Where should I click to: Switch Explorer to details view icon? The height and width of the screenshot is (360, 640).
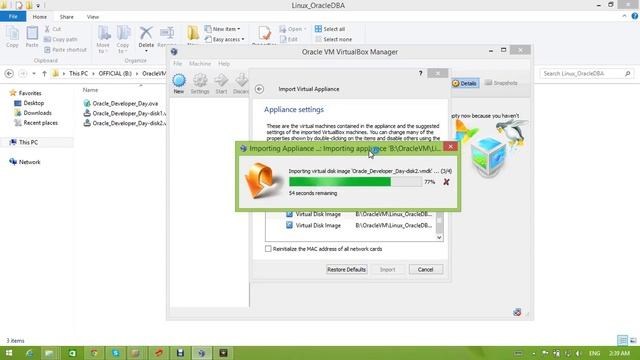click(x=622, y=340)
